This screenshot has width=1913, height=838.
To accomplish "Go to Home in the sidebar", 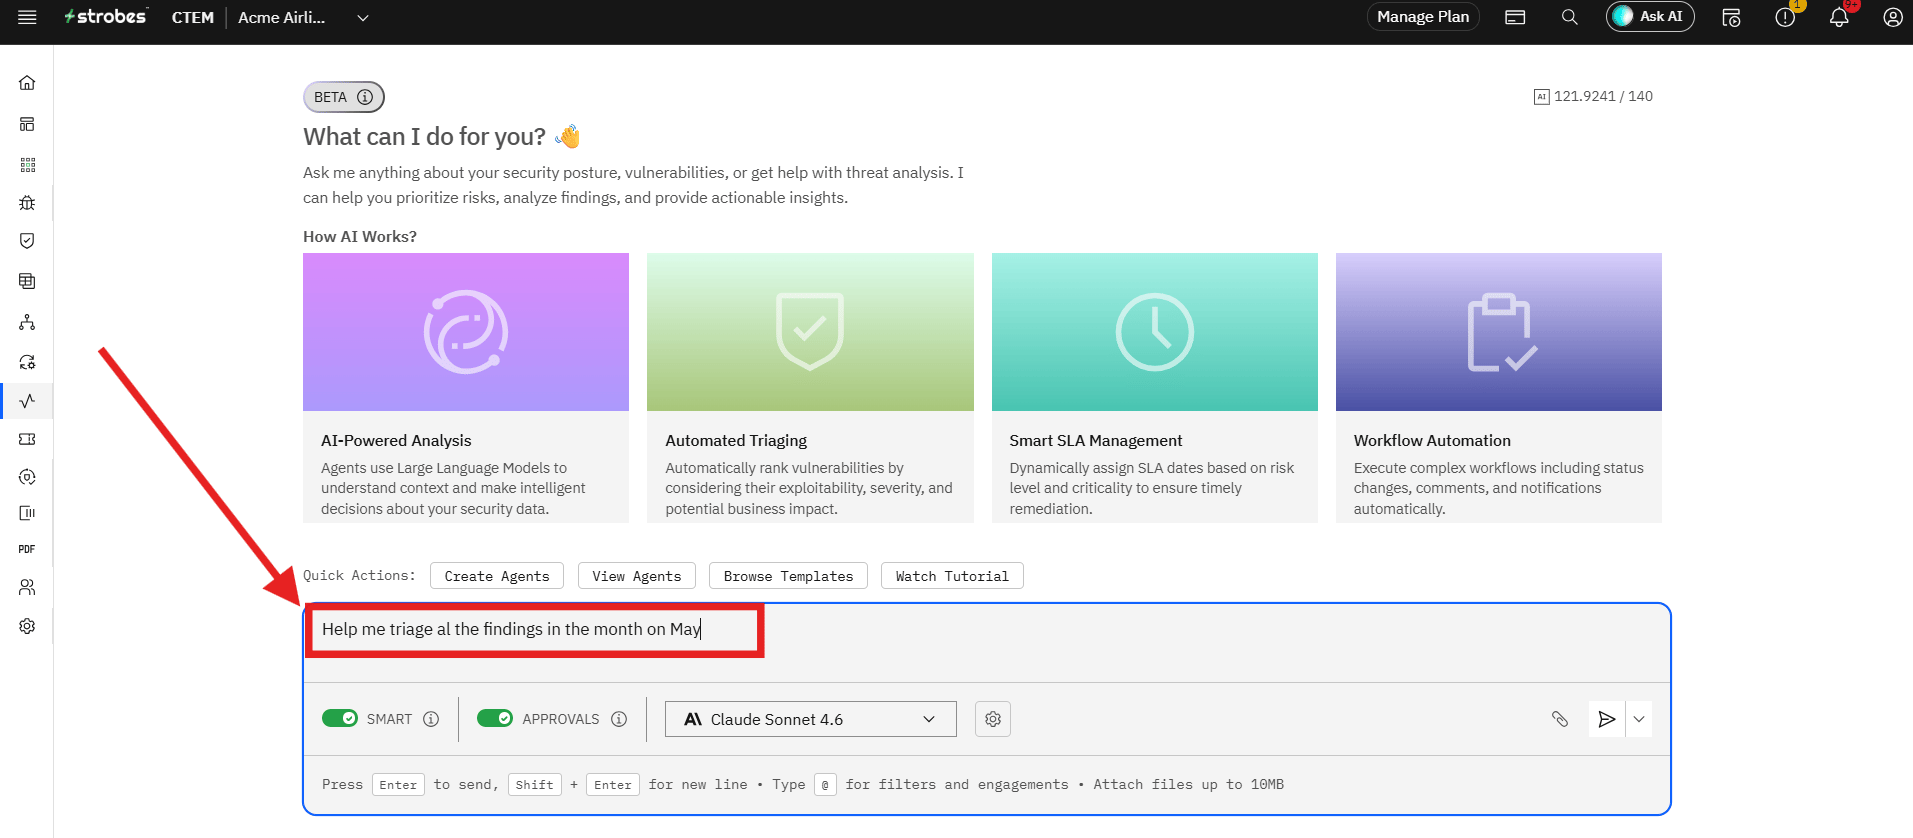I will [x=27, y=83].
